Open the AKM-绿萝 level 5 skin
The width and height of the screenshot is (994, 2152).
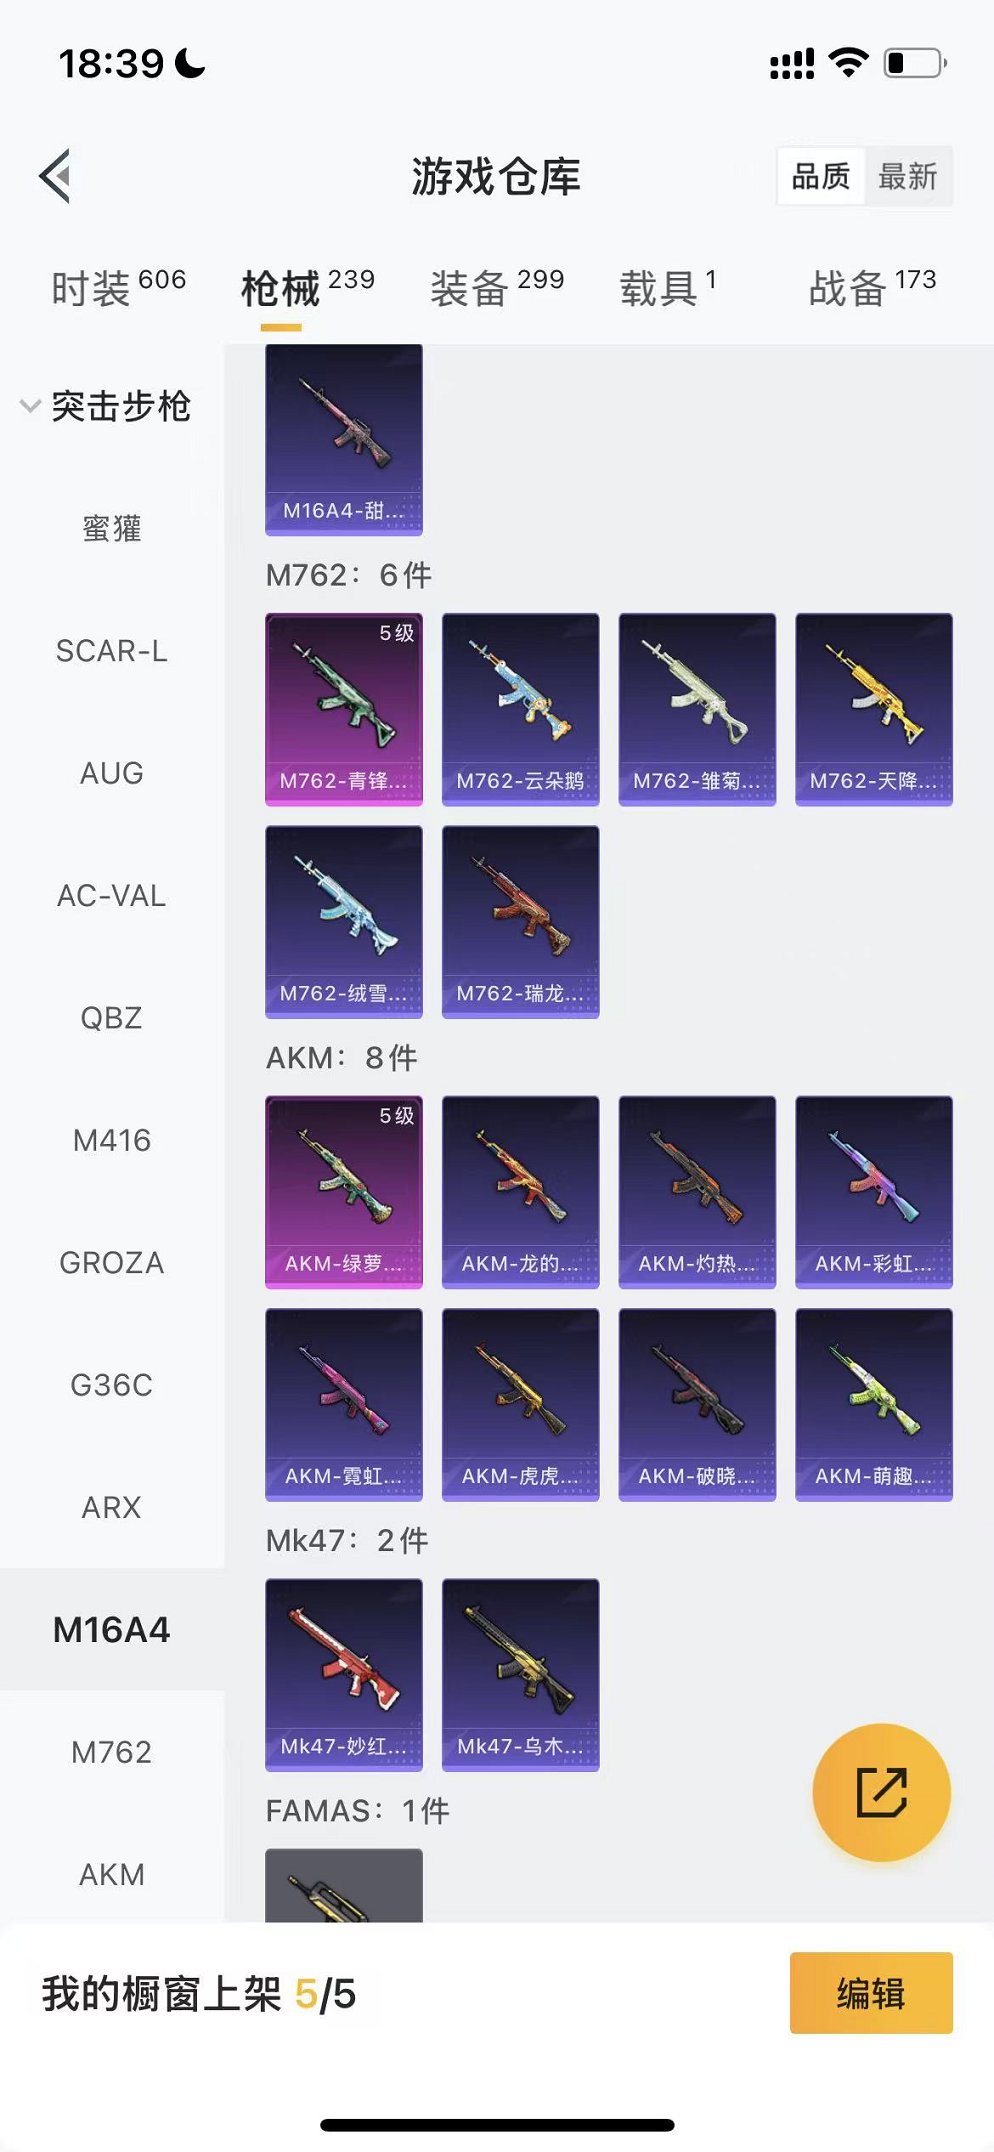(344, 1192)
